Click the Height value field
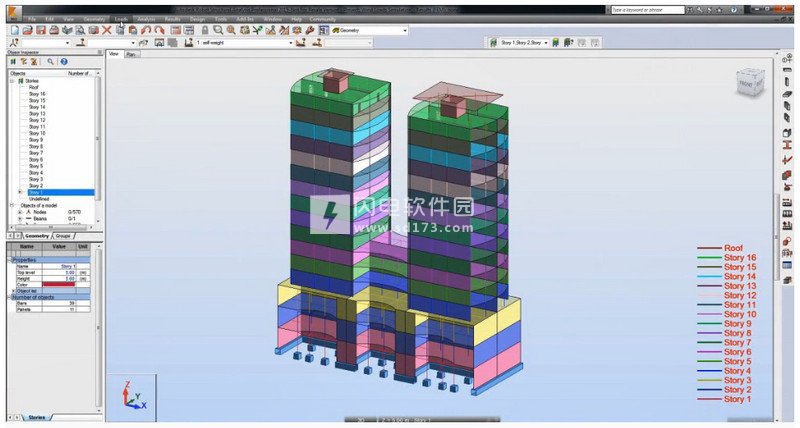800x428 pixels. [59, 279]
